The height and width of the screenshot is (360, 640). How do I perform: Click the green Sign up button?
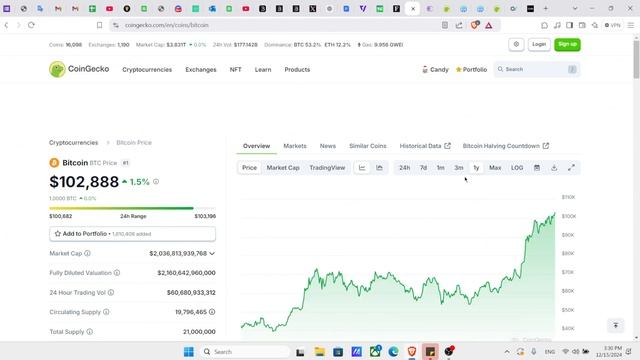click(x=567, y=44)
